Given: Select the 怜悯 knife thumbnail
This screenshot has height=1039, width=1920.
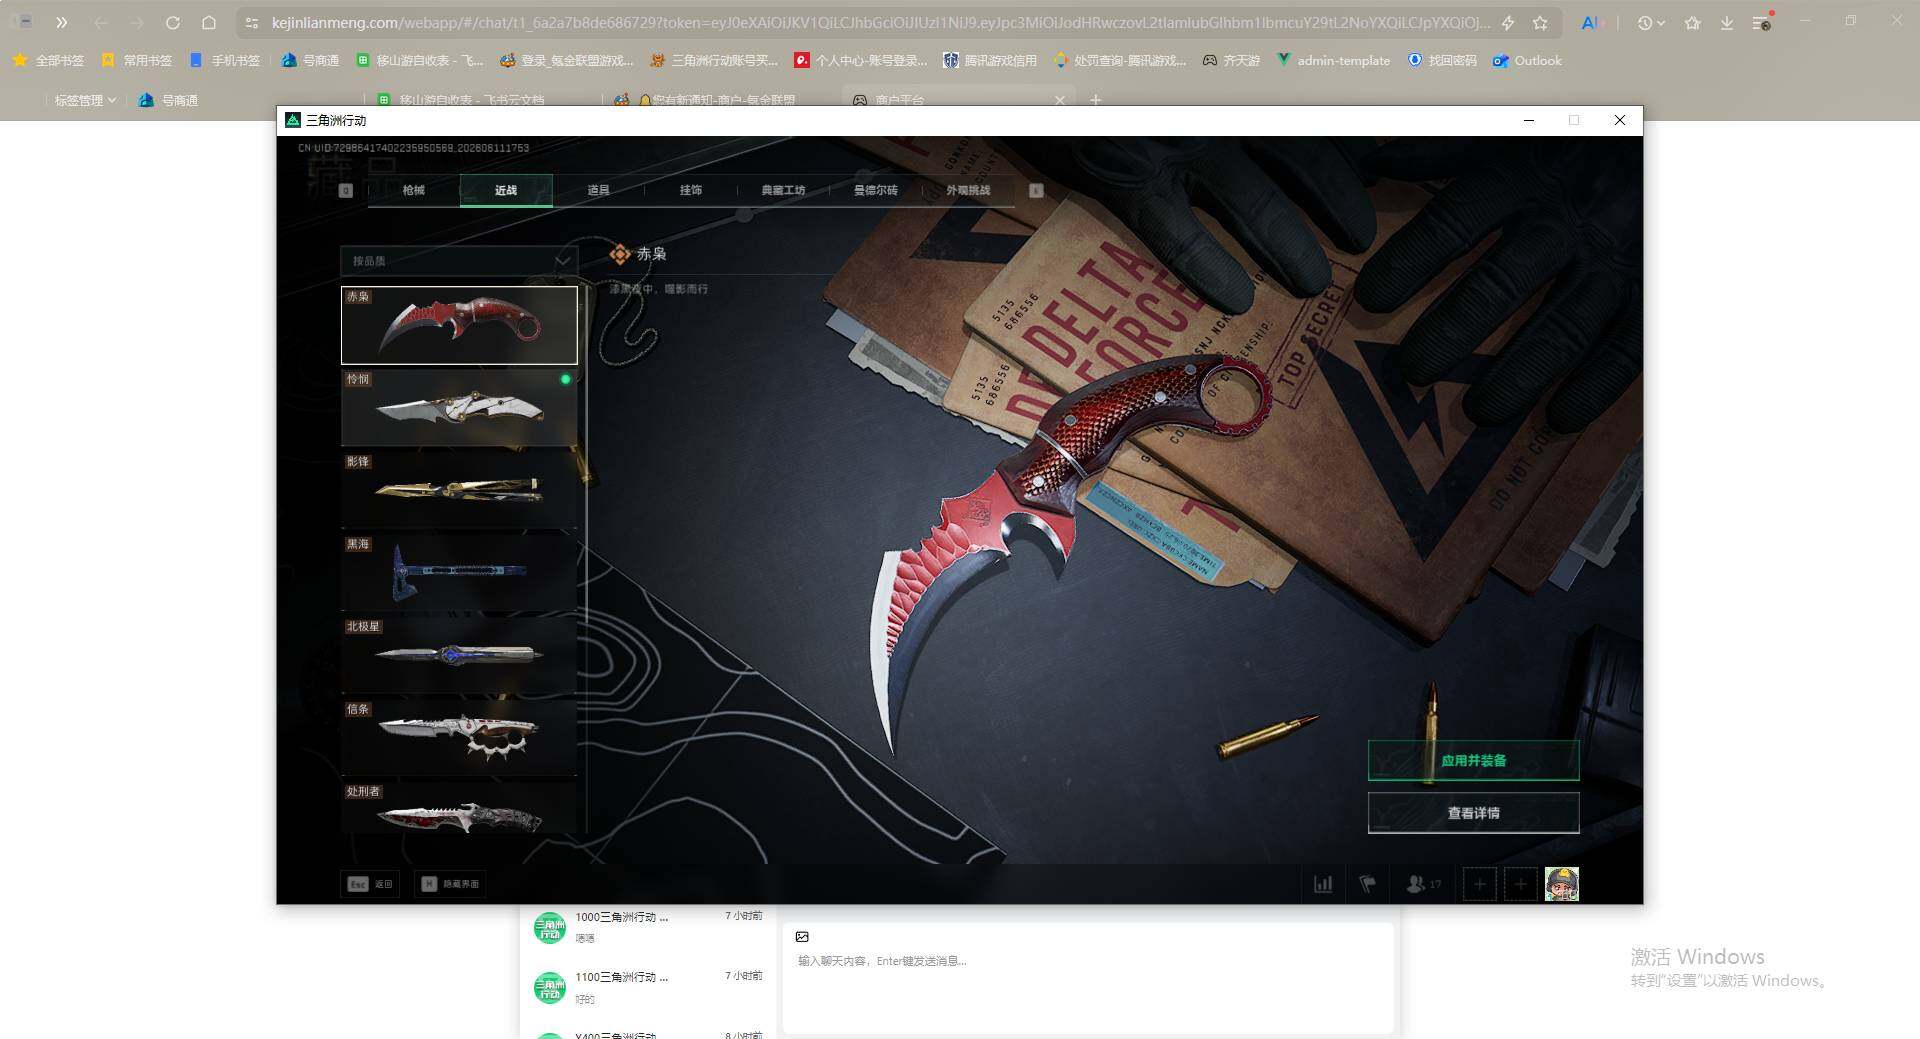Looking at the screenshot, I should click(x=459, y=408).
